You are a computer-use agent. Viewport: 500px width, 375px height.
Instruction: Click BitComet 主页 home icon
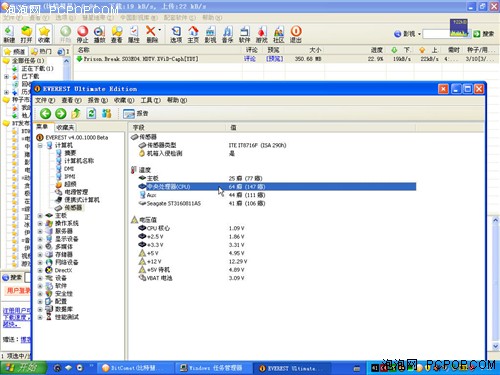[x=193, y=34]
